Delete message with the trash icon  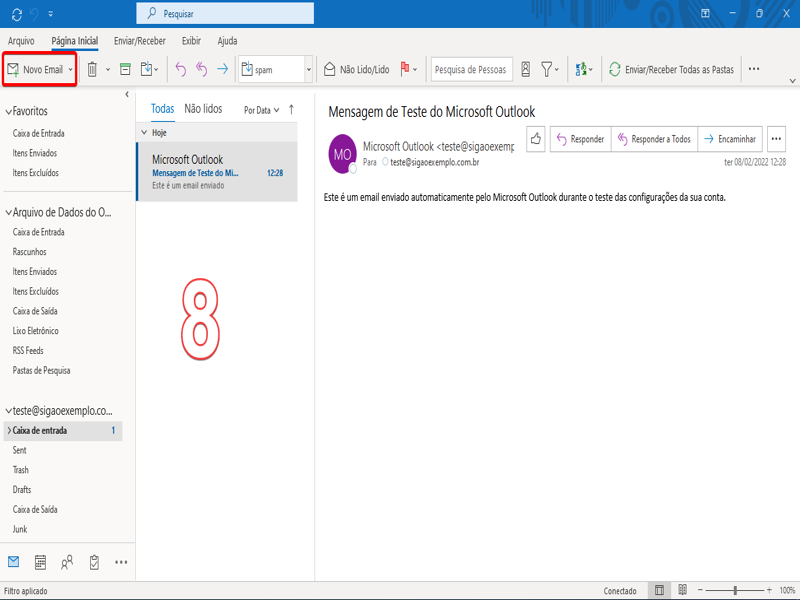tap(92, 70)
